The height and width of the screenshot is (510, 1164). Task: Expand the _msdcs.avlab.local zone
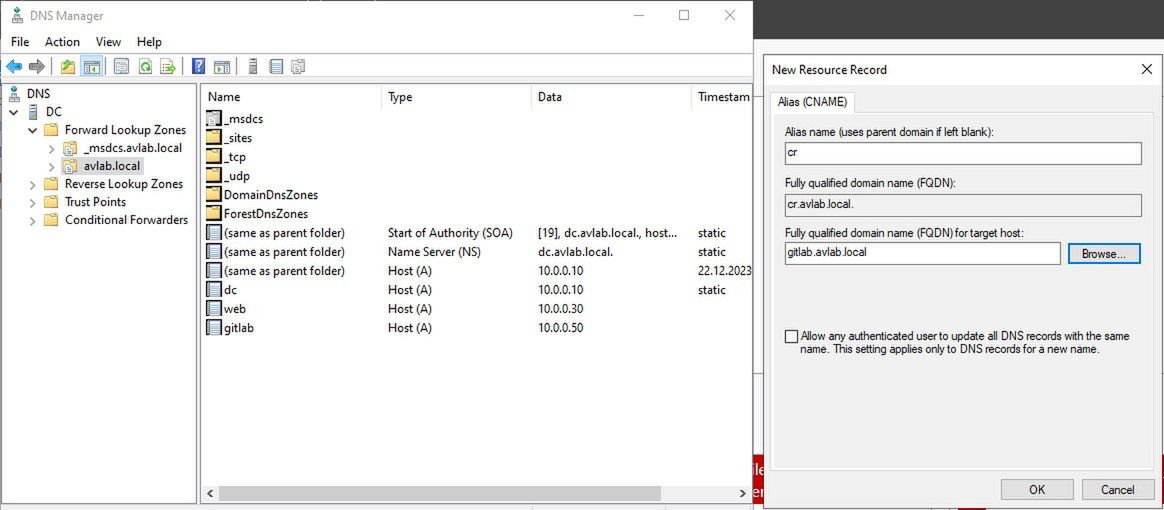(51, 148)
